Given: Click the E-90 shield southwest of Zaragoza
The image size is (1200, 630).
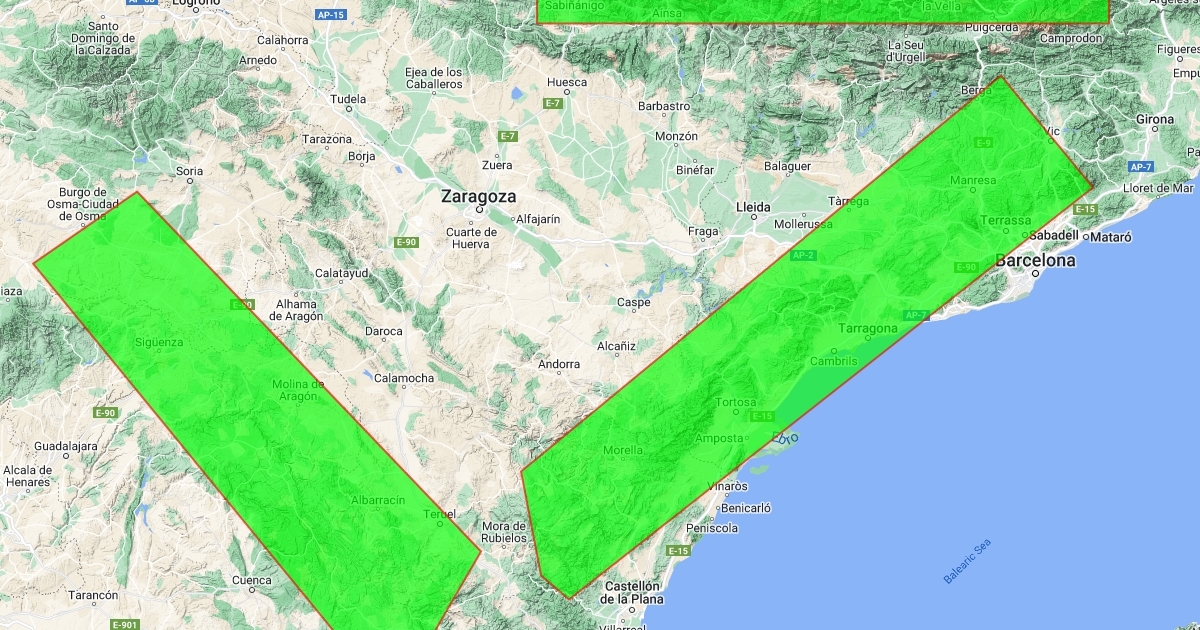Looking at the screenshot, I should click(406, 242).
